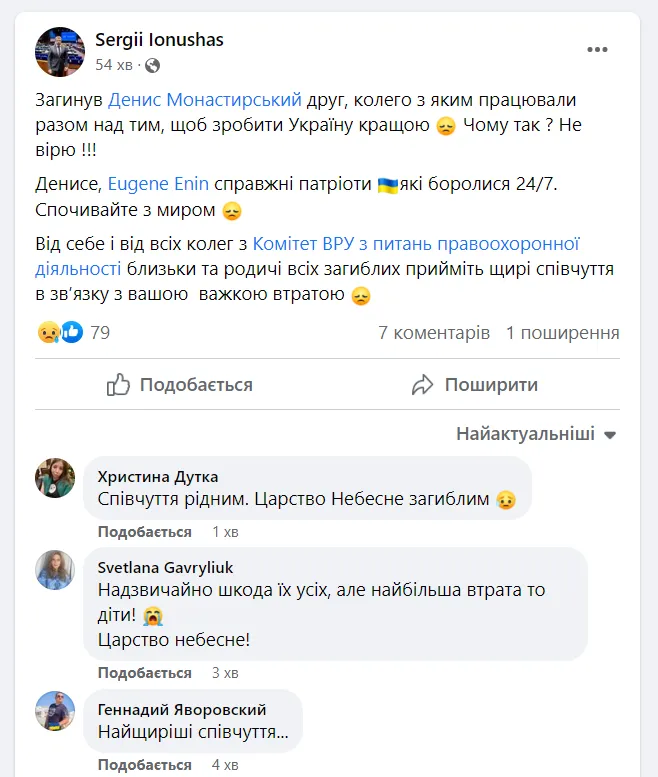Click the public audience globe icon
Viewport: 658px width, 777px height.
[153, 65]
